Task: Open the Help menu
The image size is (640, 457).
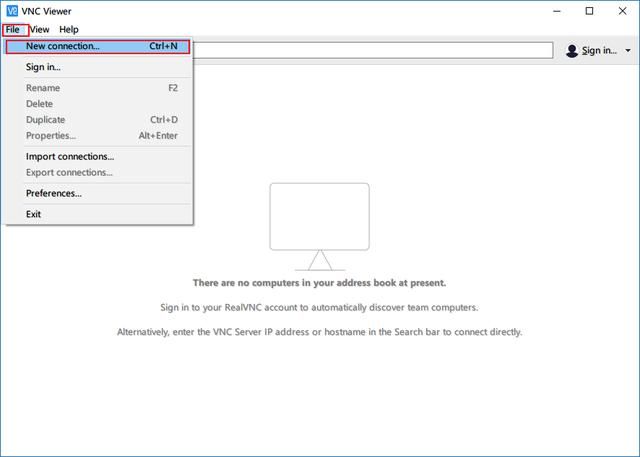Action: (x=69, y=30)
